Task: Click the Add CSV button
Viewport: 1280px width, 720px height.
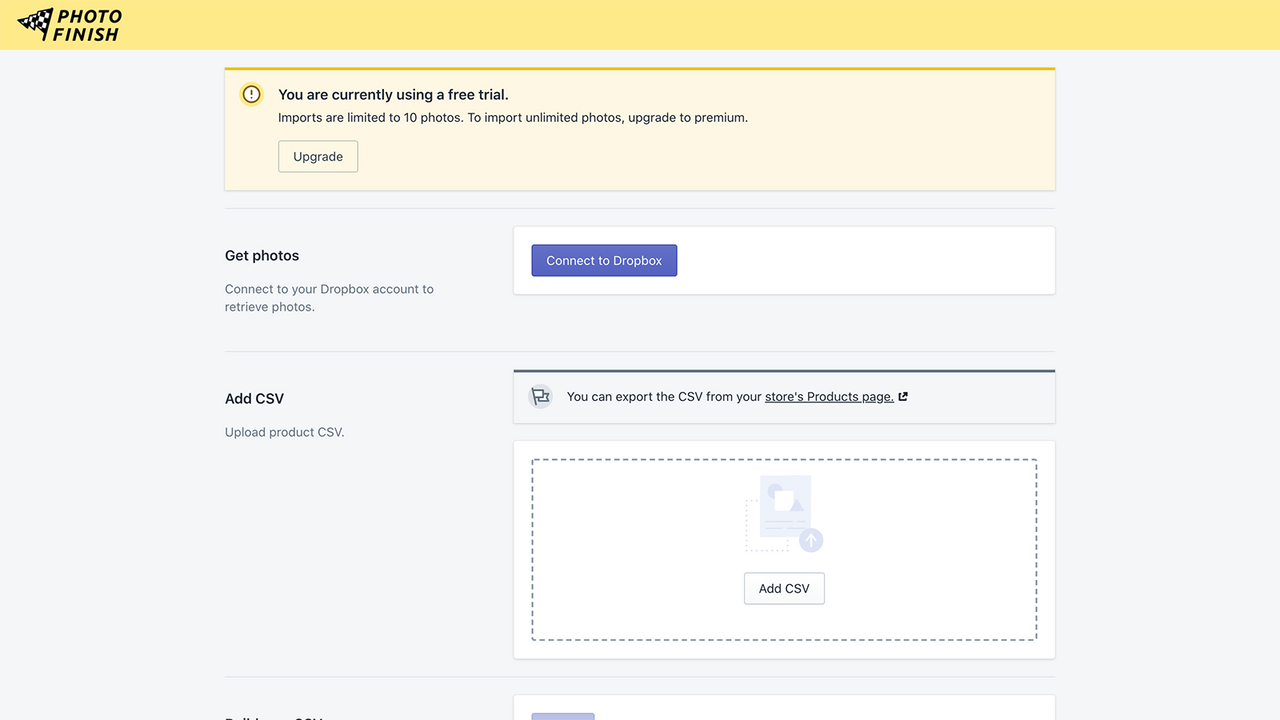Action: 784,588
